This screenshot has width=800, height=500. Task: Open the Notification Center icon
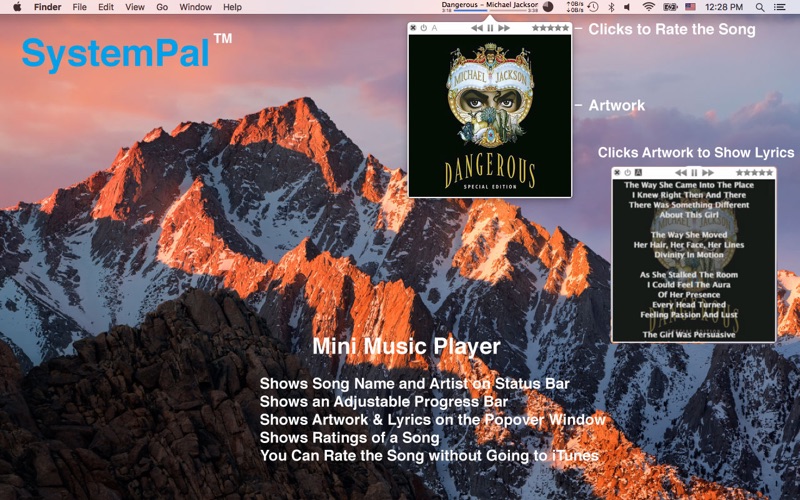[x=780, y=7]
